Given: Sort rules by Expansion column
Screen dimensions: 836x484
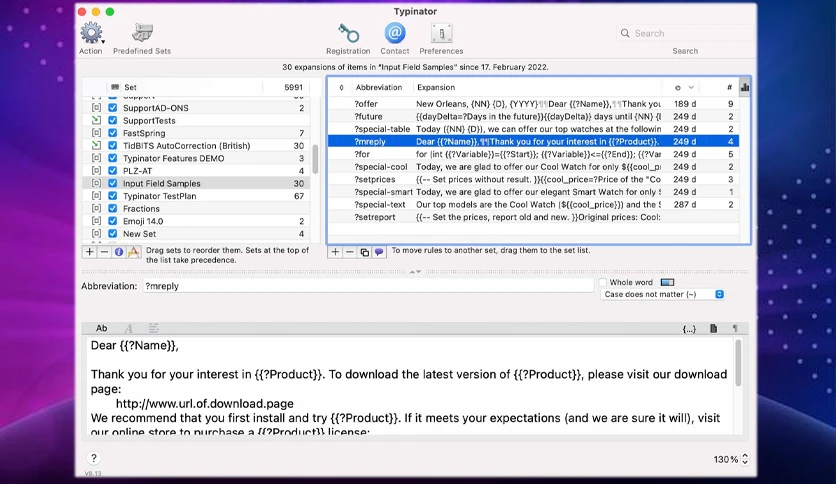Looking at the screenshot, I should tap(436, 87).
